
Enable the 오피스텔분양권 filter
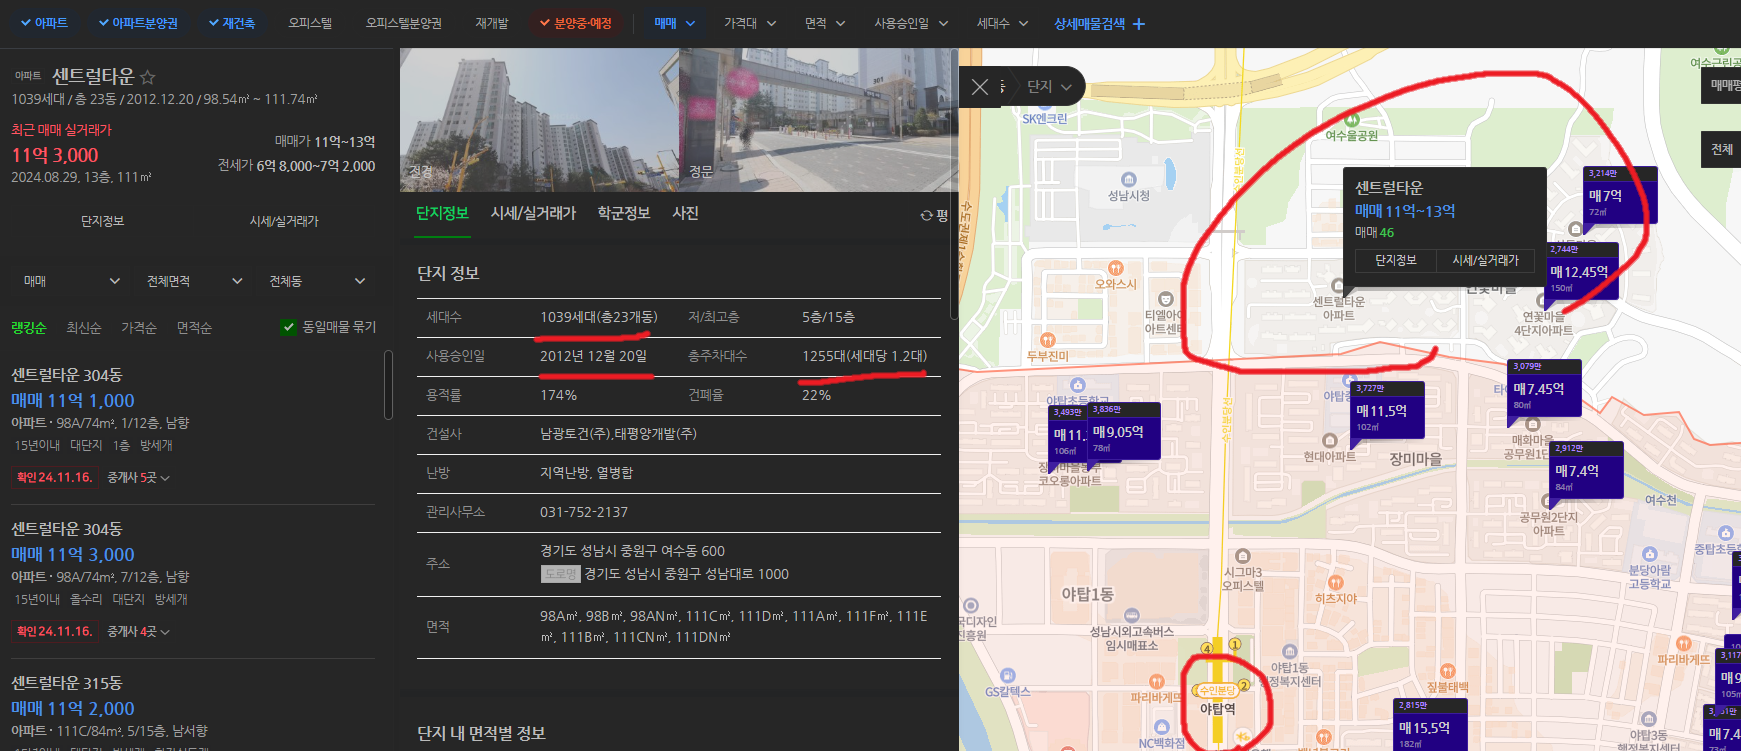point(404,23)
